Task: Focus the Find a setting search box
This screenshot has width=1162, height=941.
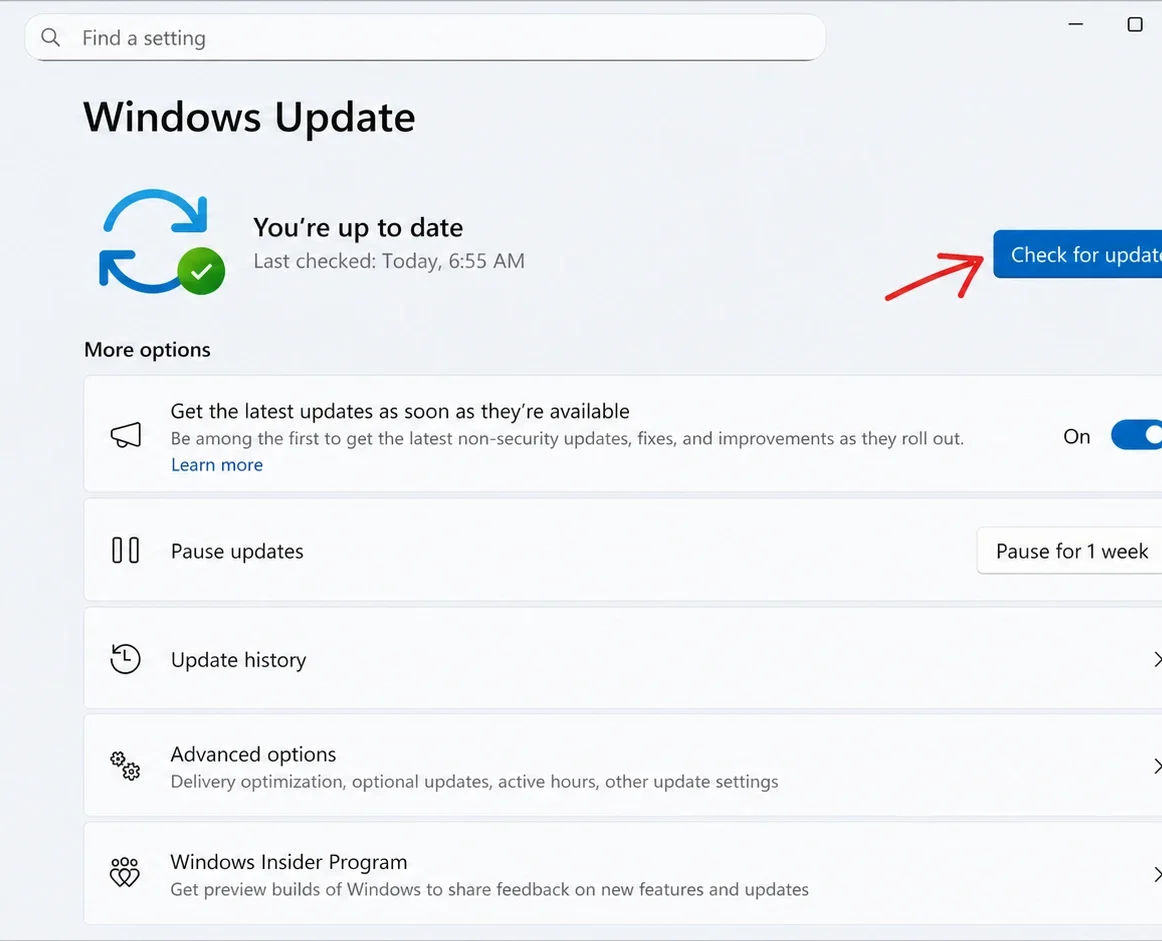Action: coord(425,38)
